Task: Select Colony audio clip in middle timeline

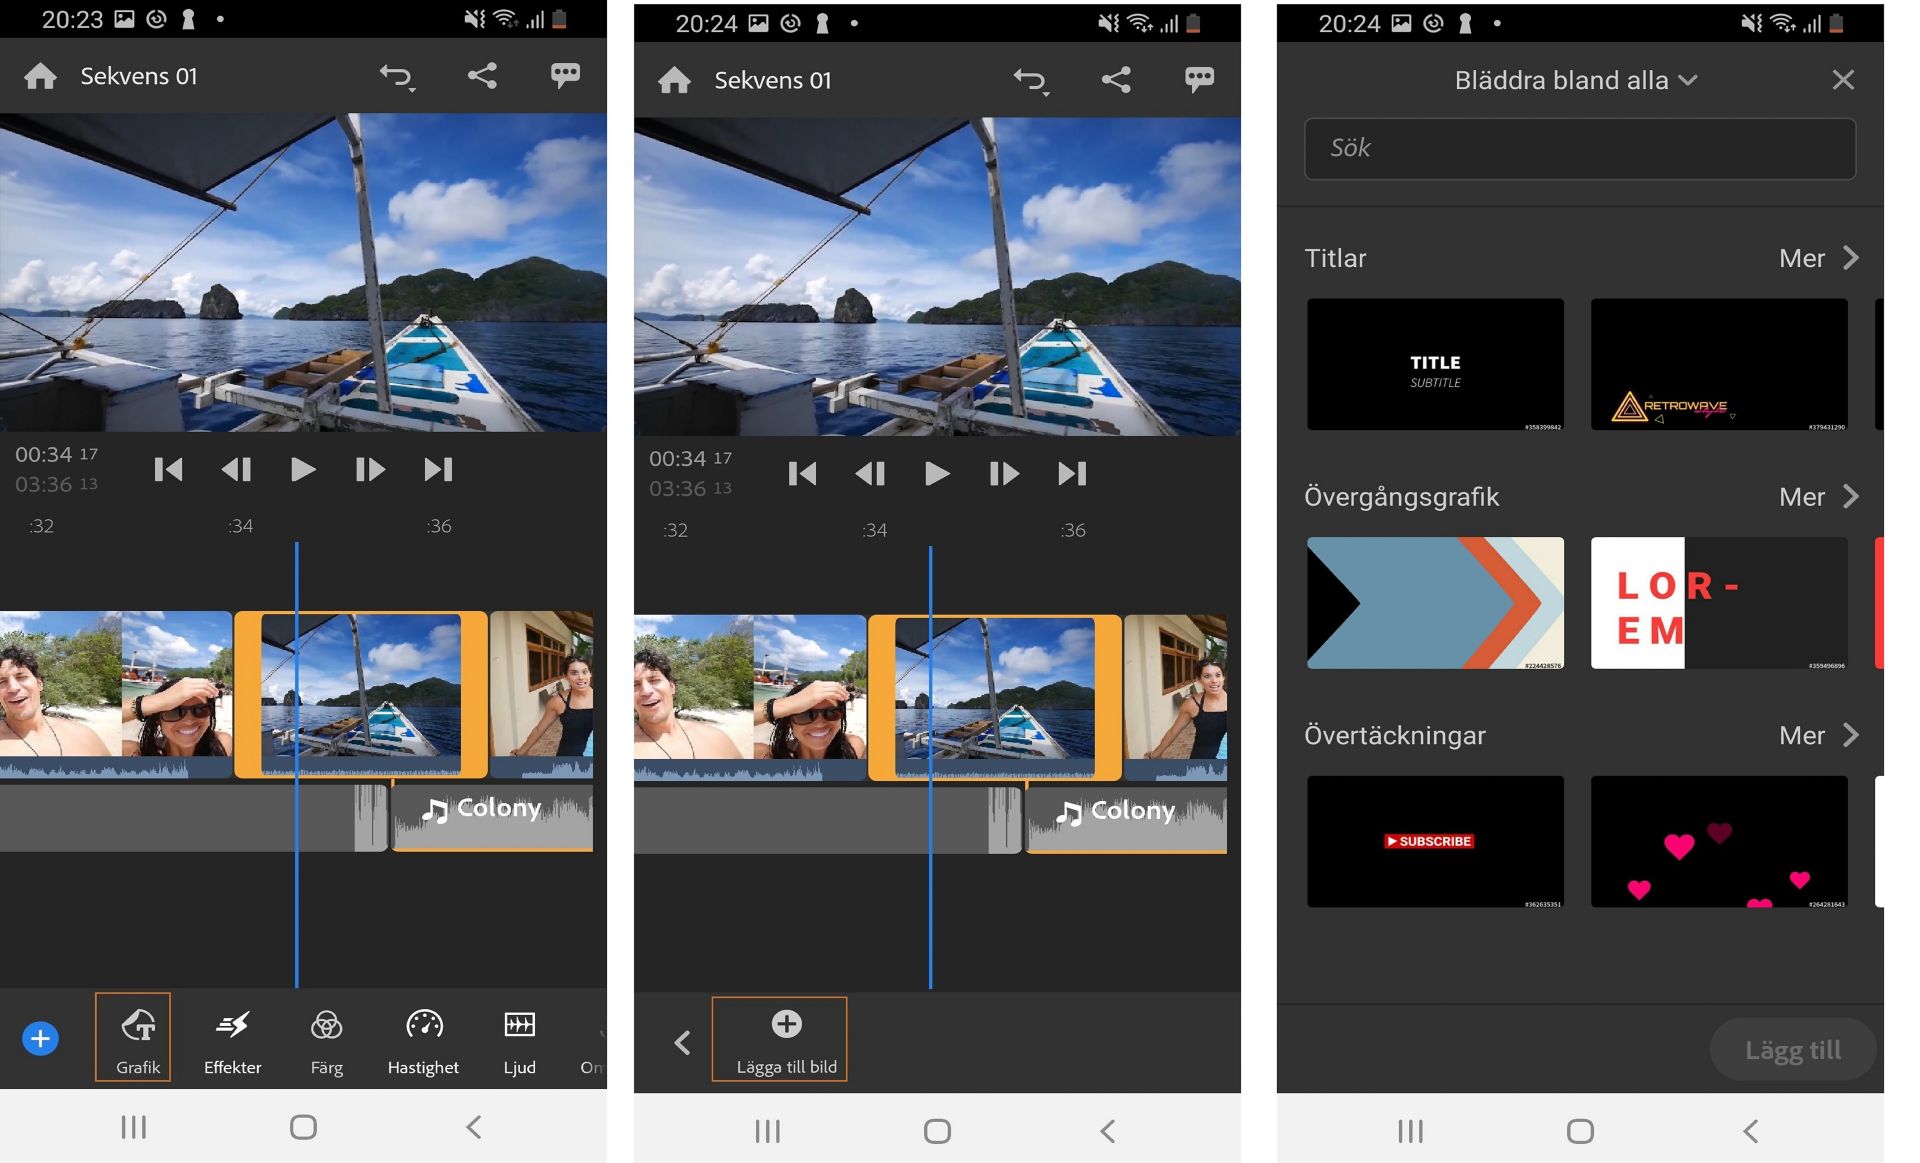Action: click(1127, 818)
